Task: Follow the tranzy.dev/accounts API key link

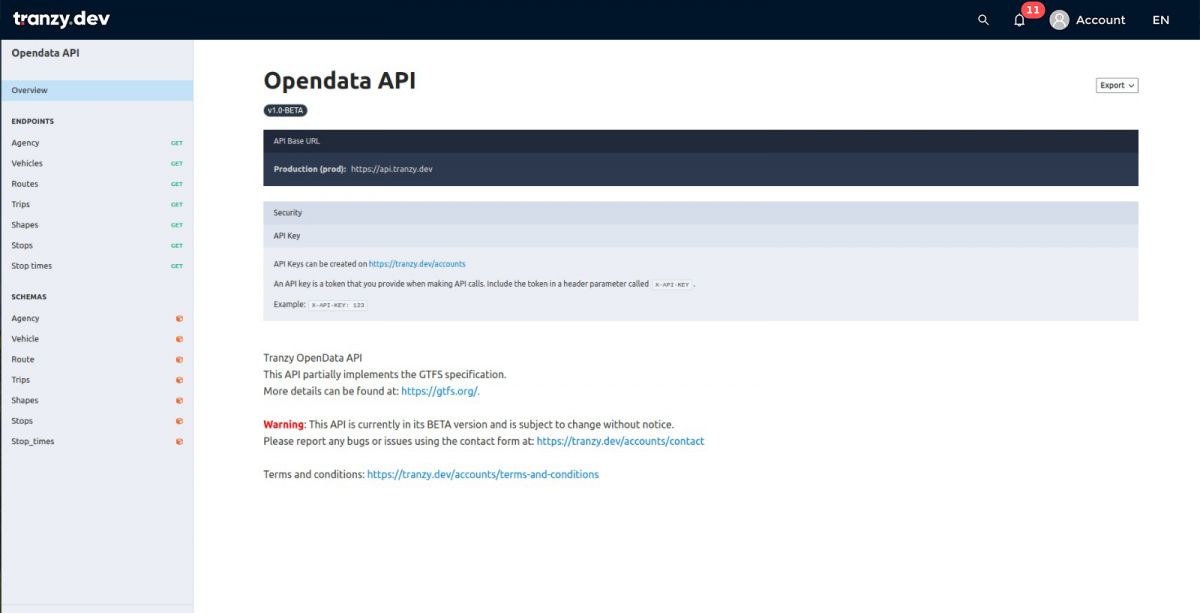Action: 417,264
